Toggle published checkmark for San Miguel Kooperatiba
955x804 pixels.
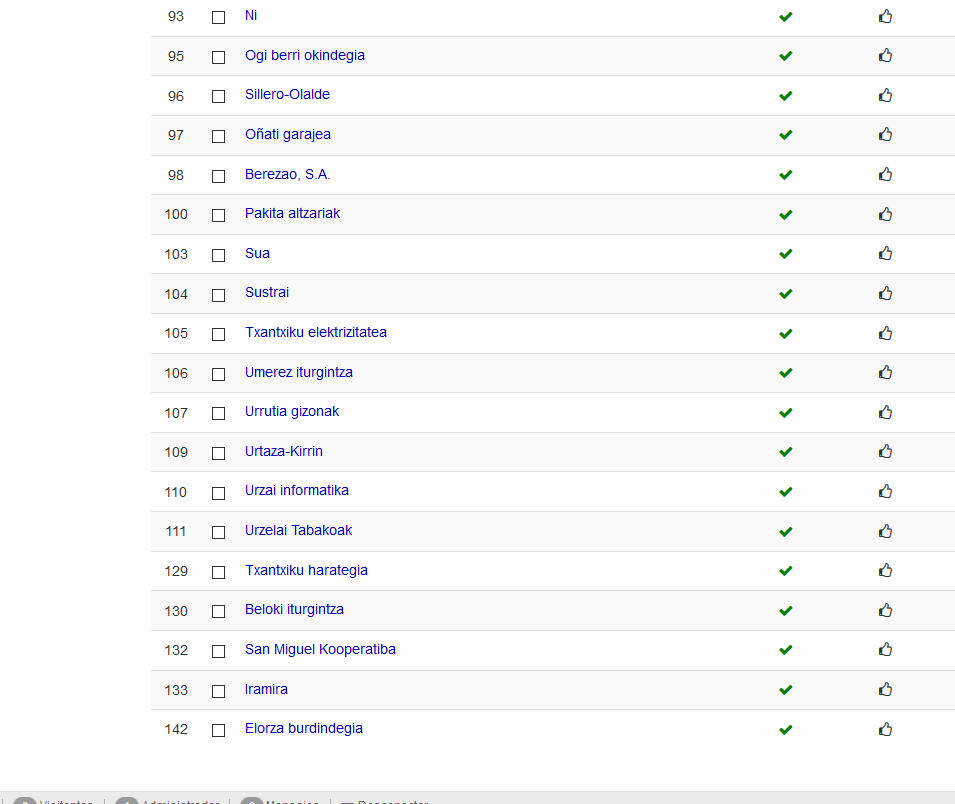point(786,650)
